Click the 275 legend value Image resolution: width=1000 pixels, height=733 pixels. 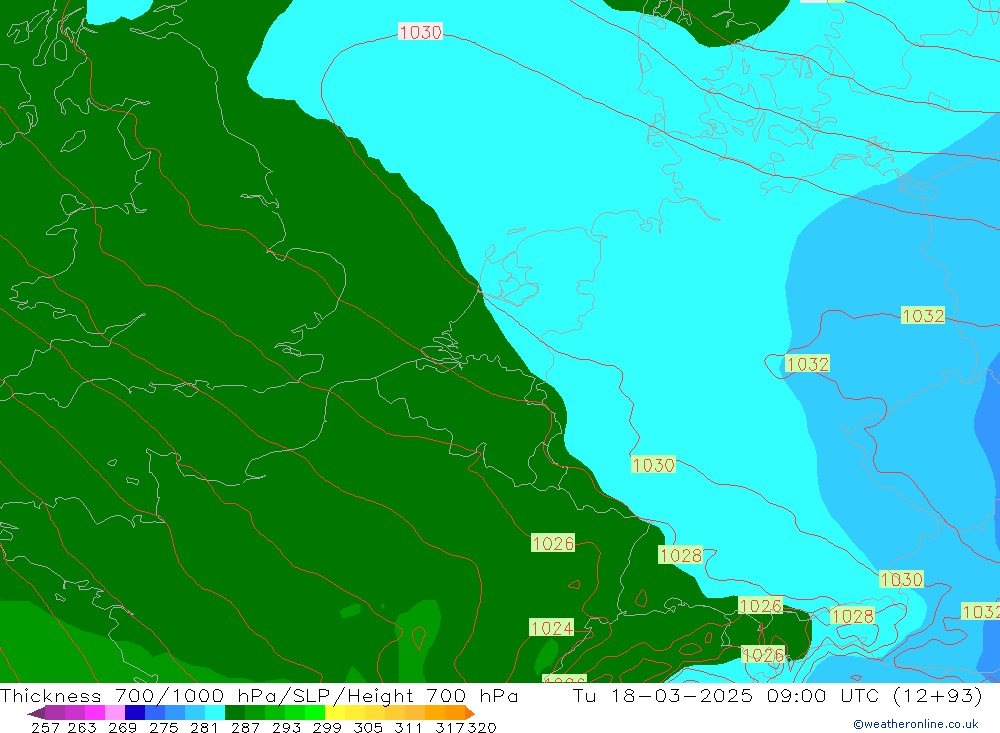click(163, 727)
